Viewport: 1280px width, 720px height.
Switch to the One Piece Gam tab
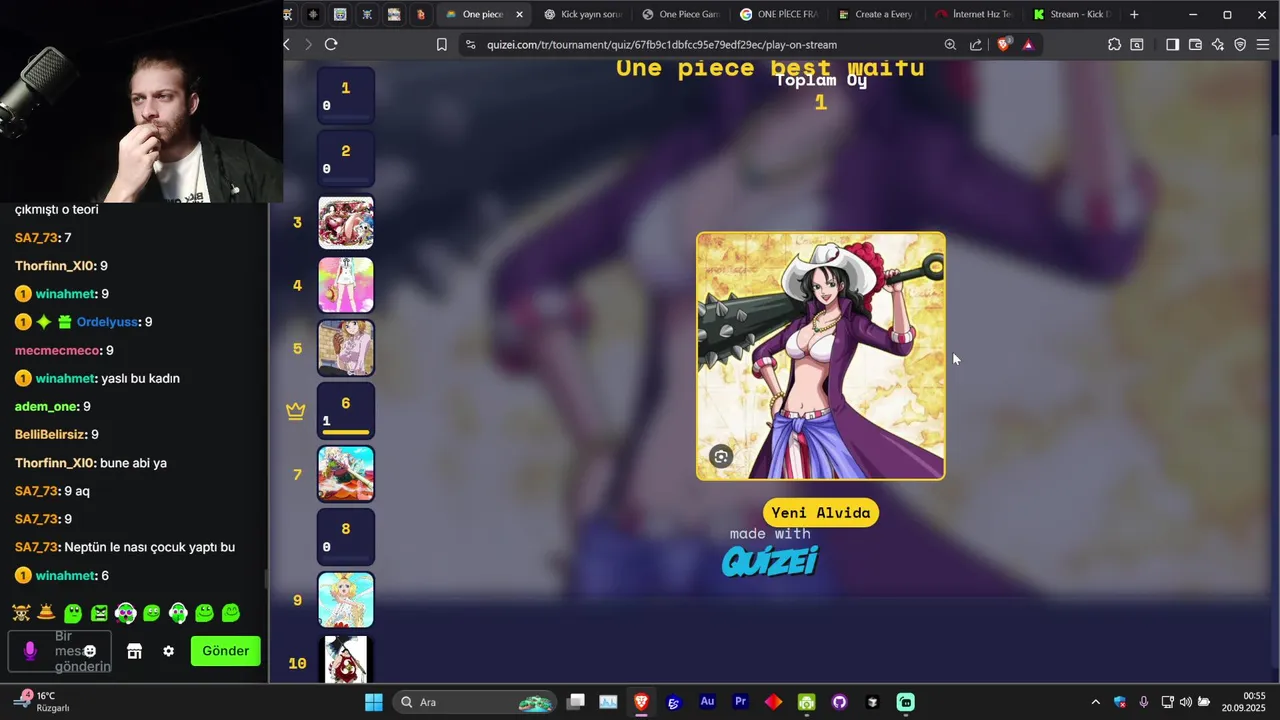tap(681, 14)
